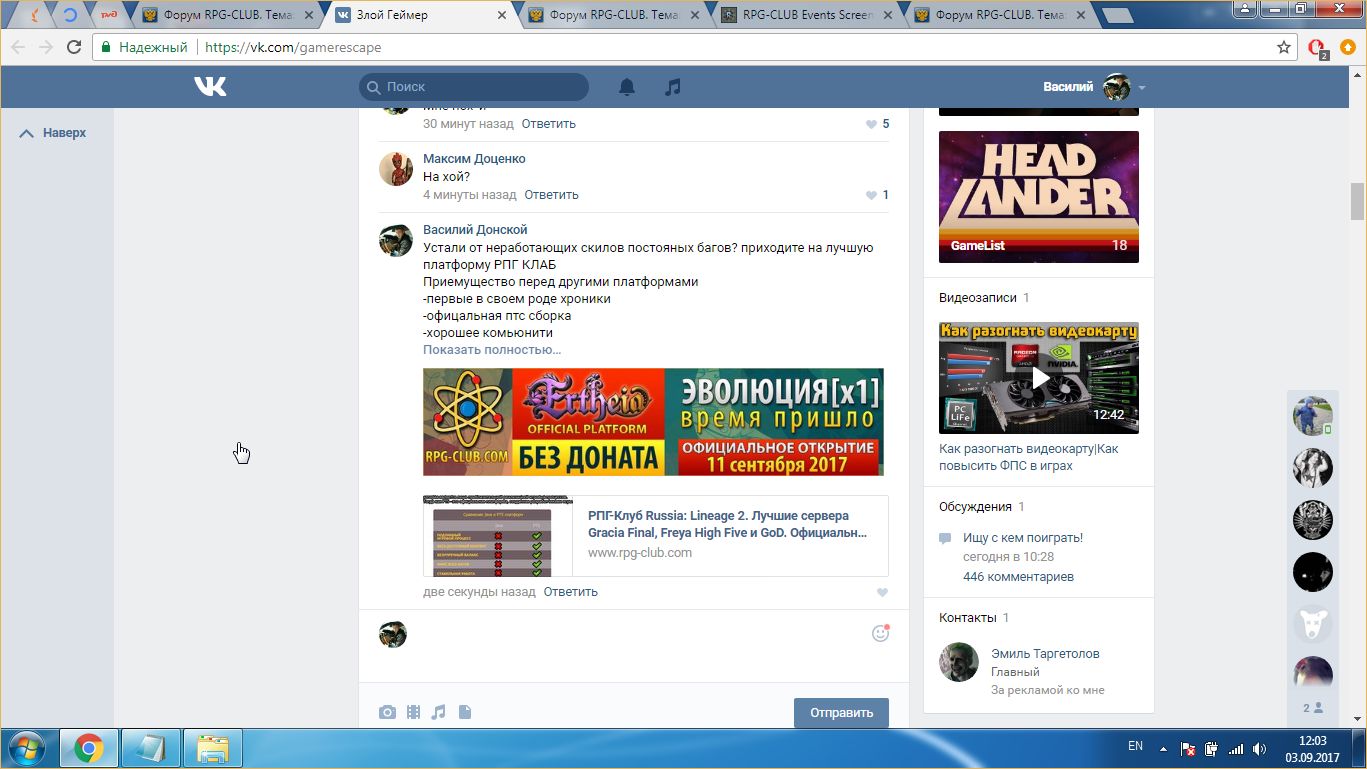The image size is (1367, 769).
Task: Open the emoji smiley picker
Action: click(x=880, y=633)
